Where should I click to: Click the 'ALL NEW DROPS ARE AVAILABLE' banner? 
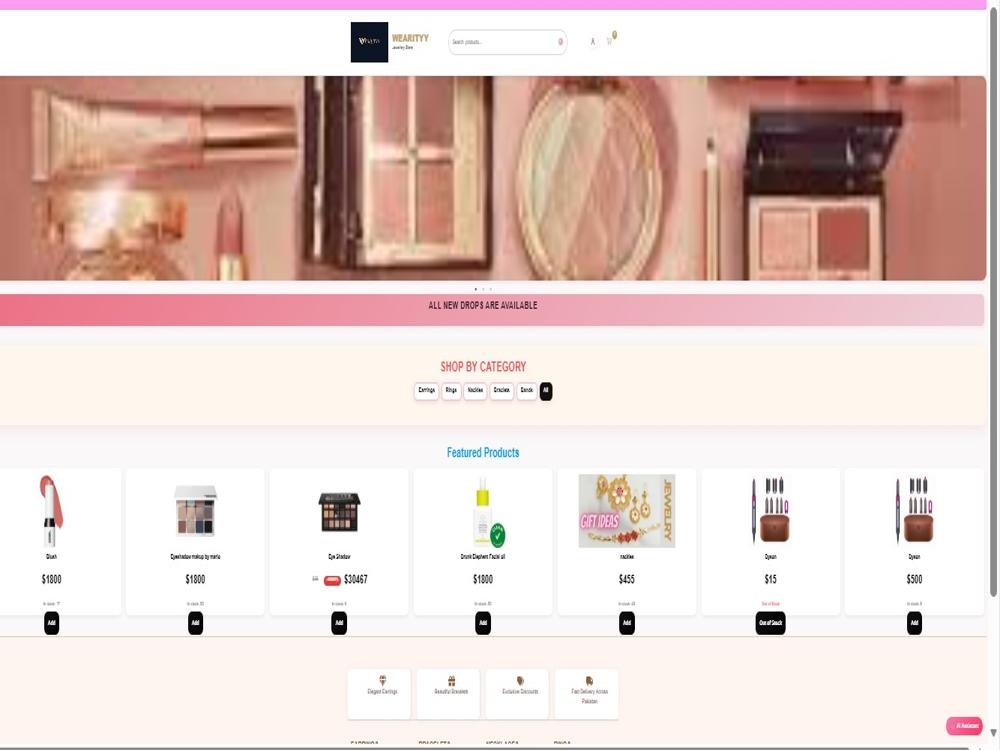coord(492,310)
